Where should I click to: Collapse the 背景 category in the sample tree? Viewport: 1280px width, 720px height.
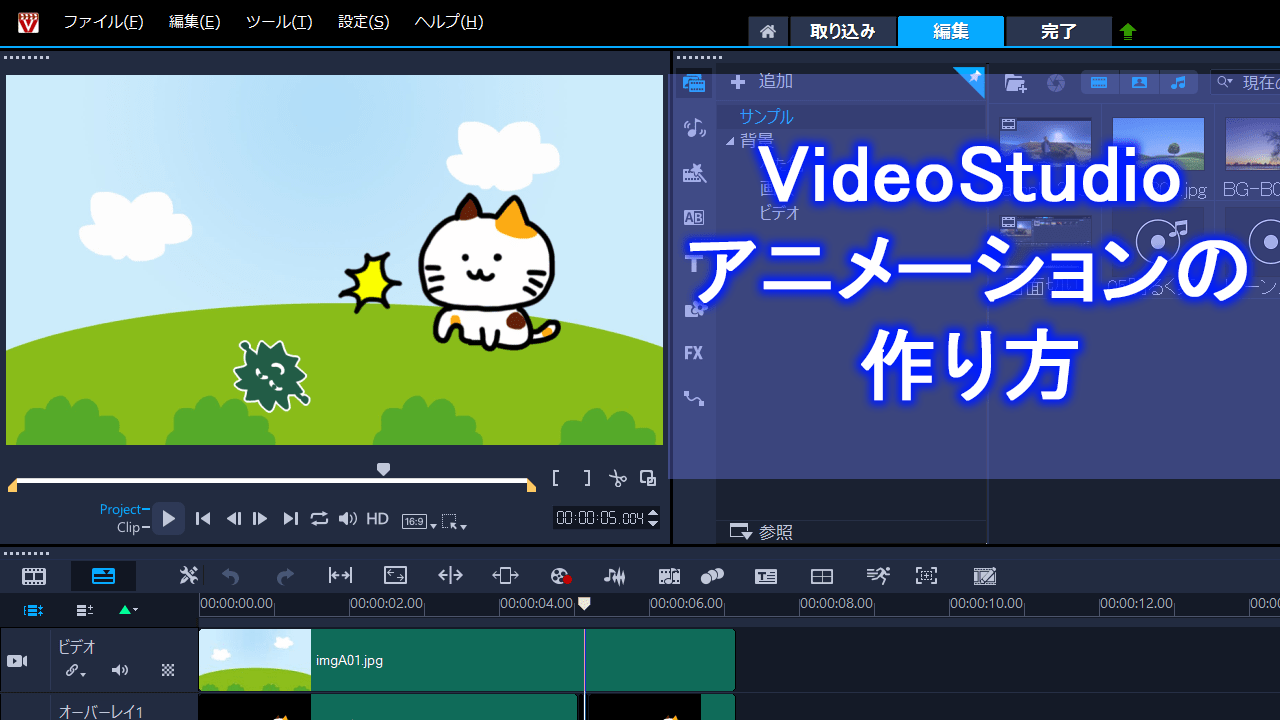(731, 141)
